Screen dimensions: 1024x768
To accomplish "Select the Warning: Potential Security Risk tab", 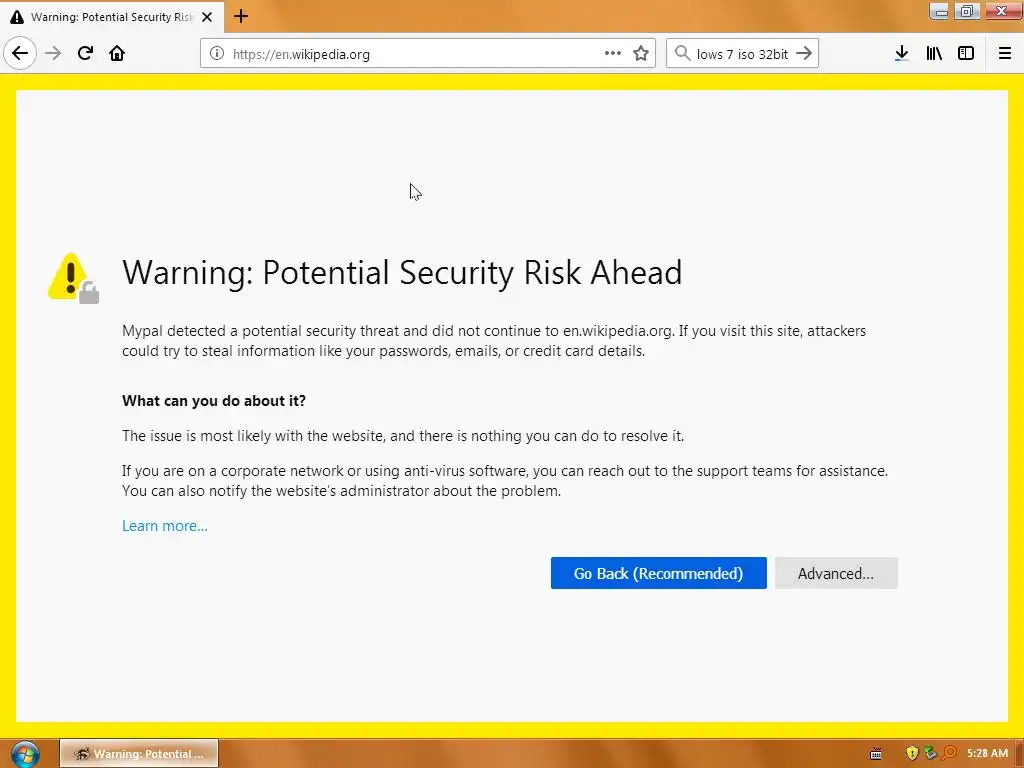I will [x=112, y=17].
